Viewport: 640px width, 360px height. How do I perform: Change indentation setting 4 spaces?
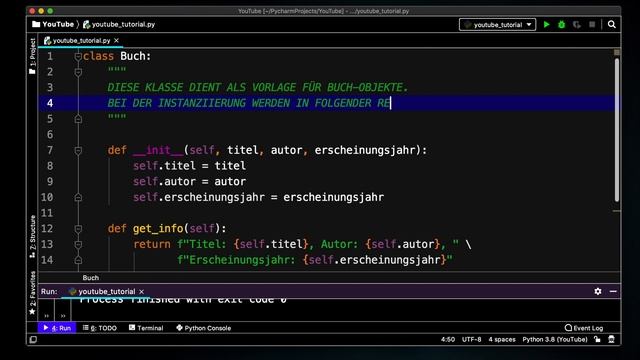[502, 340]
